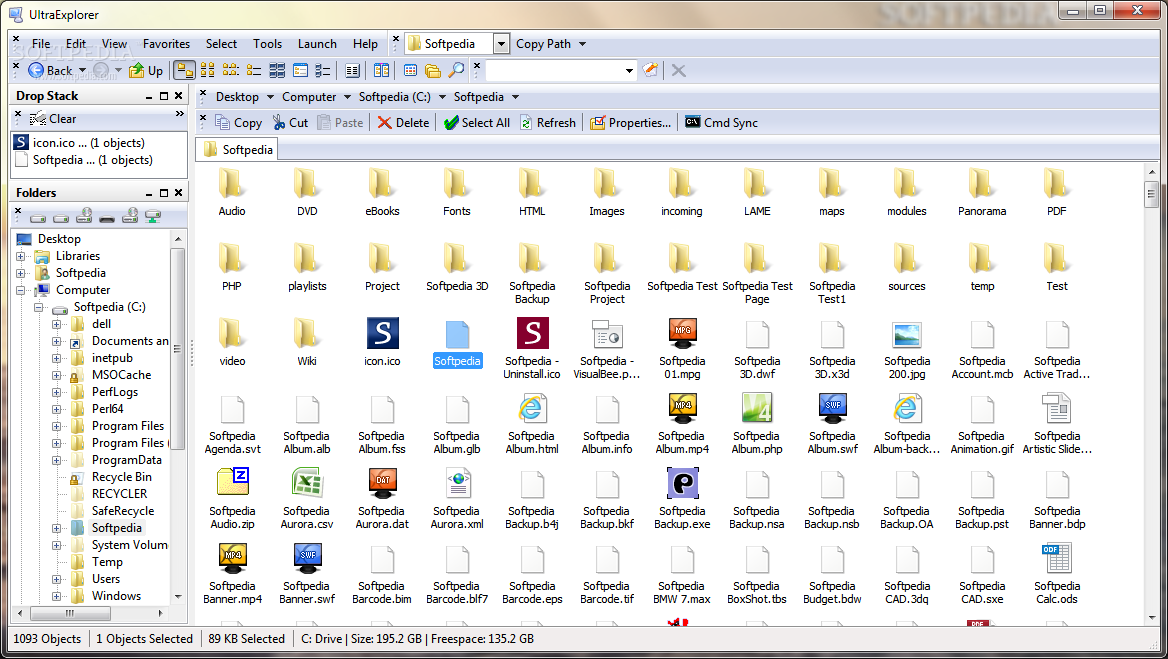
Task: Open the Softpedia folder combo box dropdown
Action: pos(501,44)
